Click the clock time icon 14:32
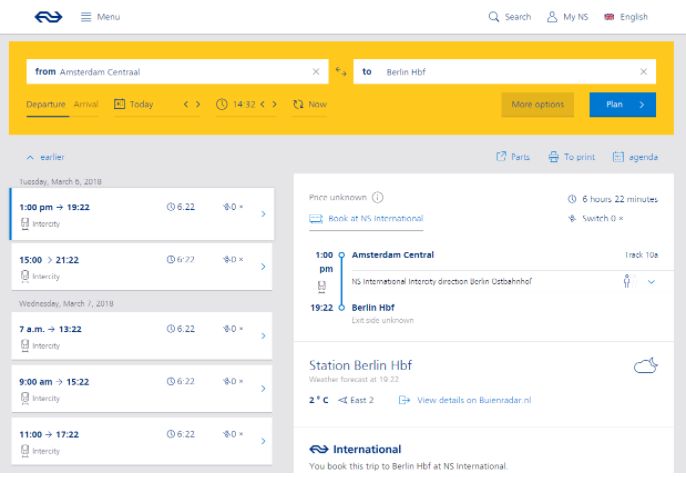Image resolution: width=686 pixels, height=477 pixels. [x=222, y=105]
